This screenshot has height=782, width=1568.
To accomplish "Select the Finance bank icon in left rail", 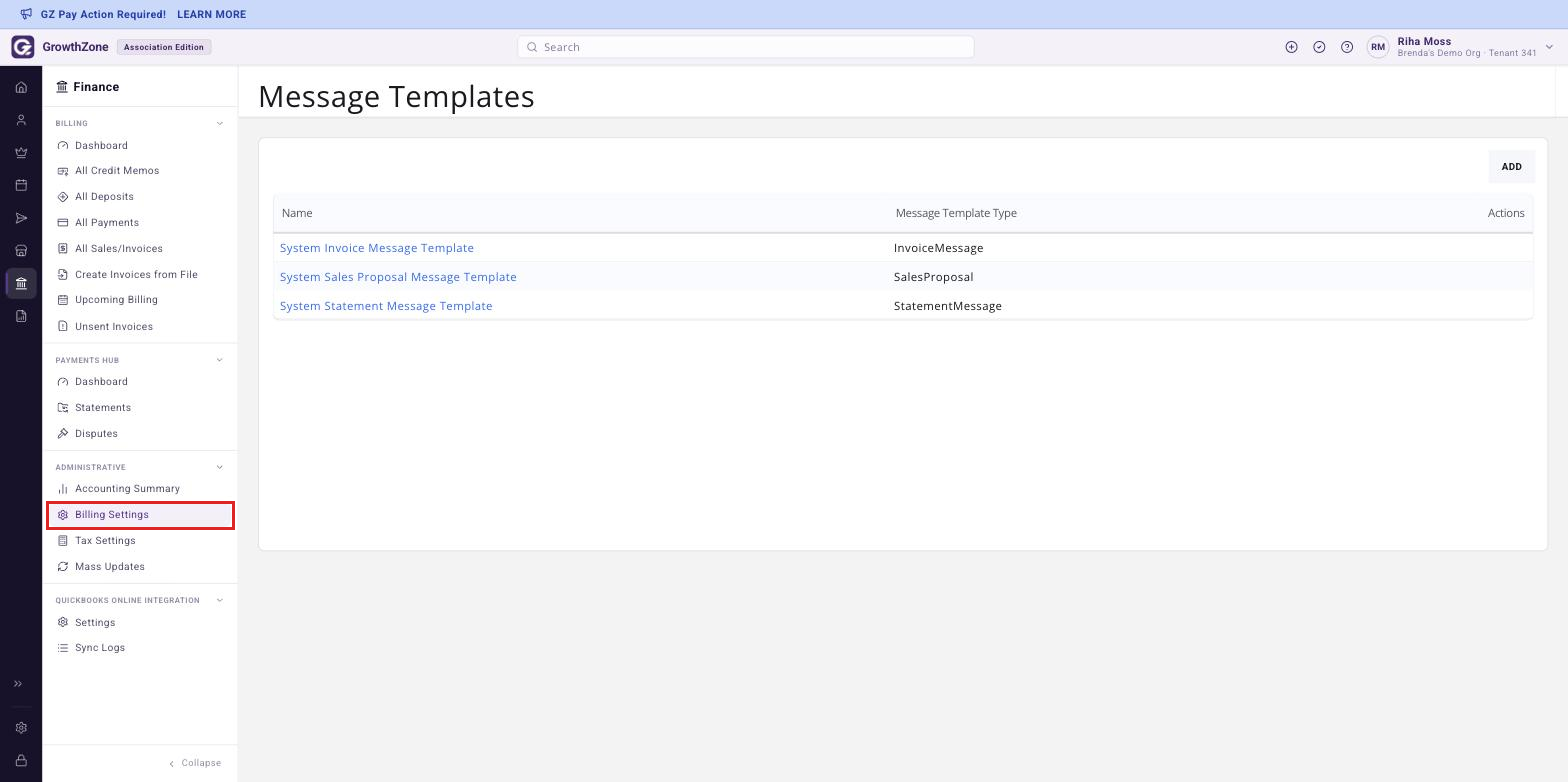I will pos(21,283).
